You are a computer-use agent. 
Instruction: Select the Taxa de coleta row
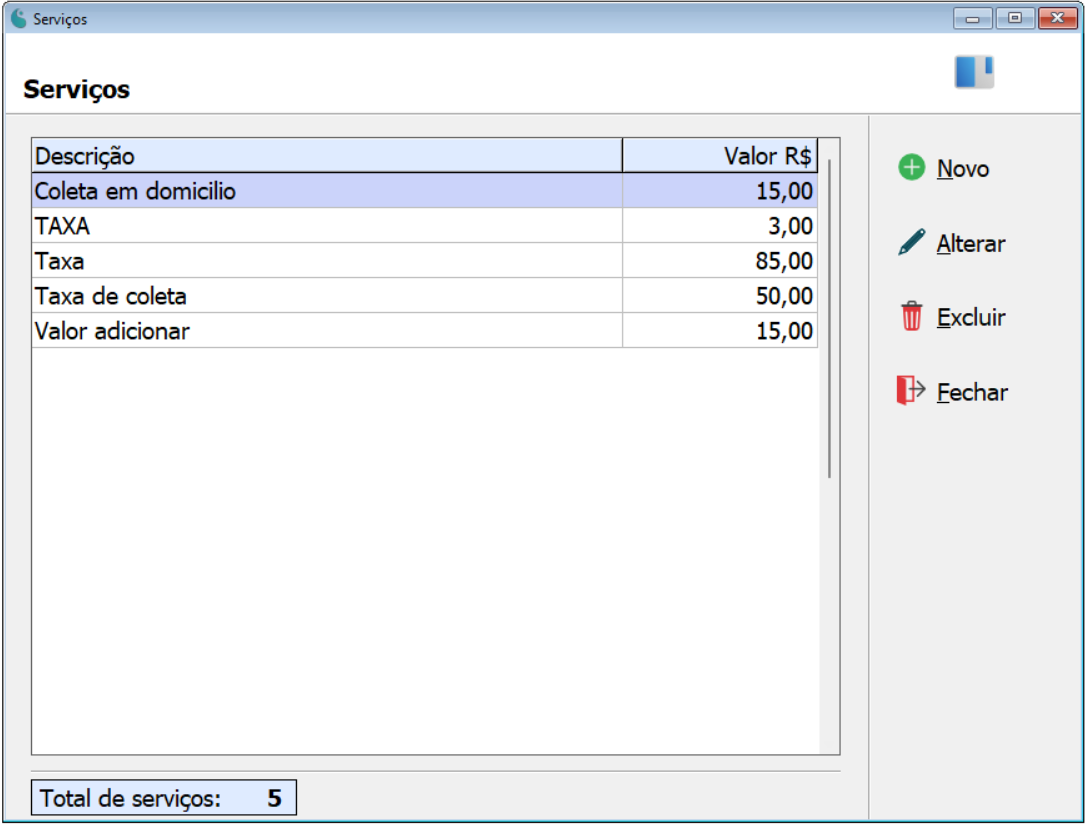coord(425,296)
